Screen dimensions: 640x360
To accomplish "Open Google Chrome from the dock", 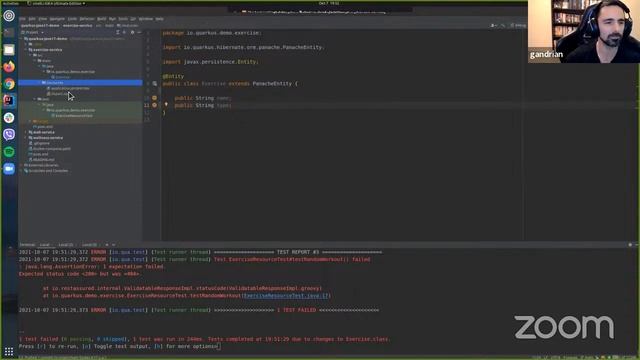I will (9, 84).
